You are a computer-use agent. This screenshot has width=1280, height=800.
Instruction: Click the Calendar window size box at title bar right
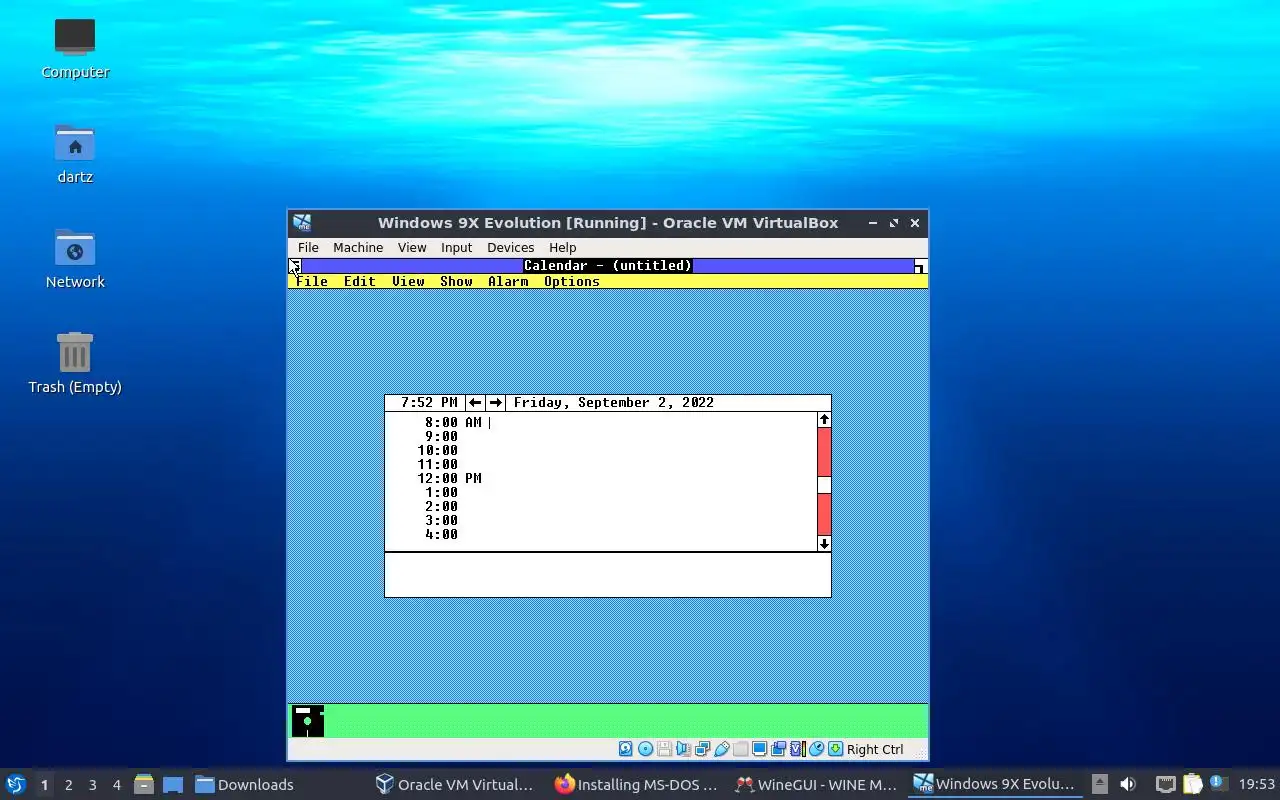921,266
